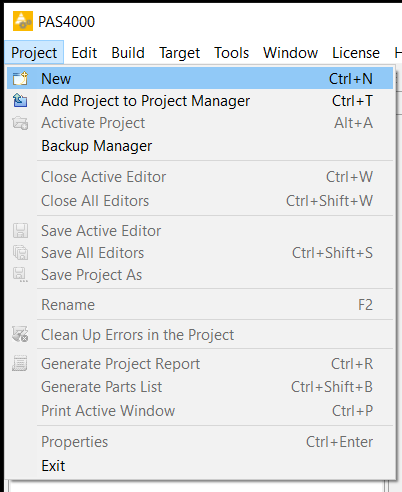Open the Tools menu
The image size is (402, 492).
point(231,53)
